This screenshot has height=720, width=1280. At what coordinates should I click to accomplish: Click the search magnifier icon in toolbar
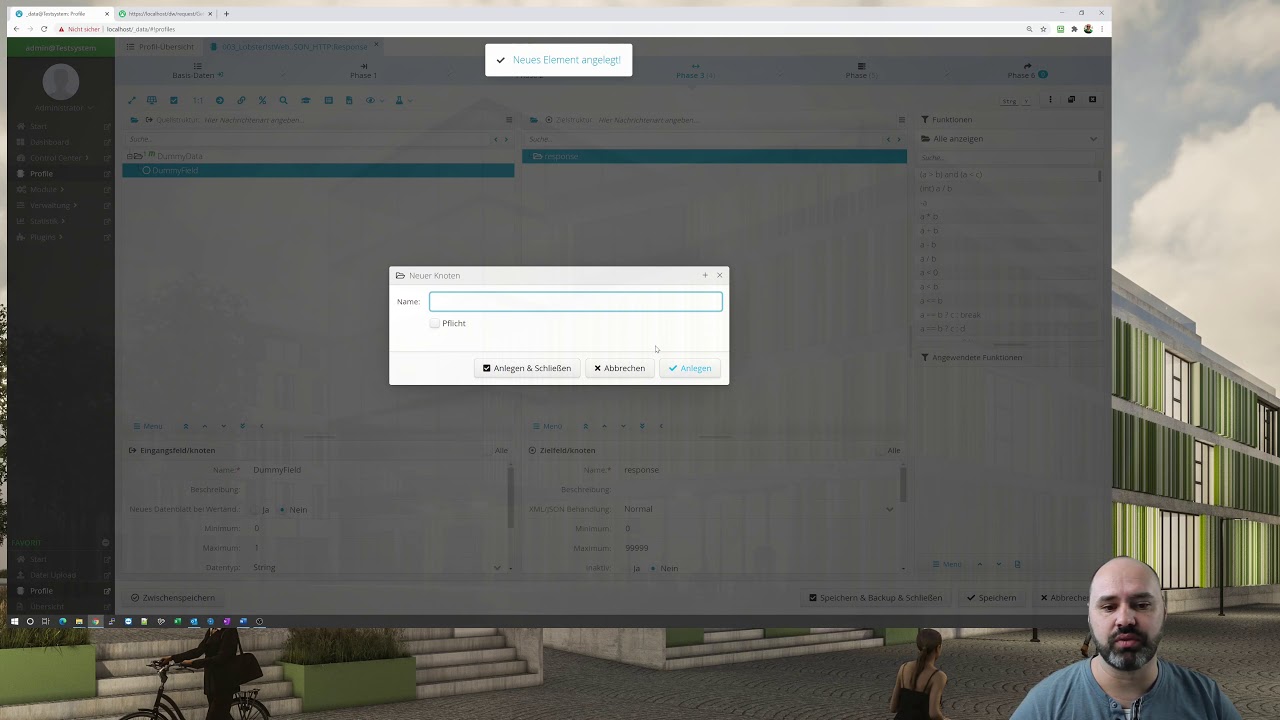point(283,100)
